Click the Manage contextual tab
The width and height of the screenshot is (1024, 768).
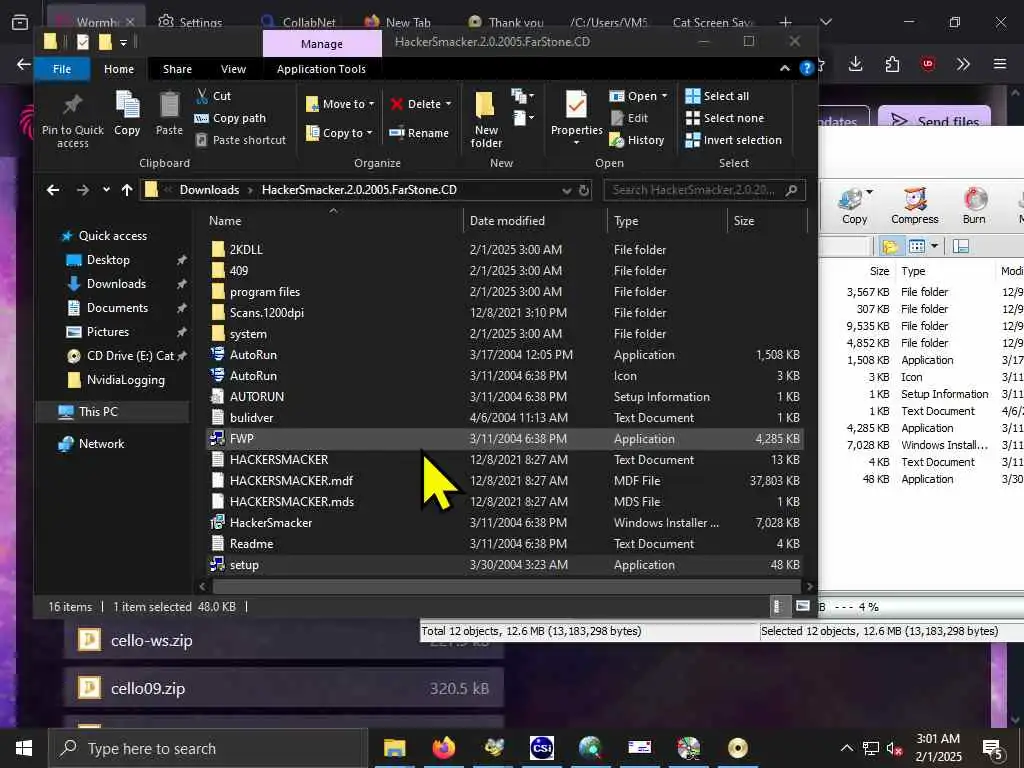click(x=322, y=44)
